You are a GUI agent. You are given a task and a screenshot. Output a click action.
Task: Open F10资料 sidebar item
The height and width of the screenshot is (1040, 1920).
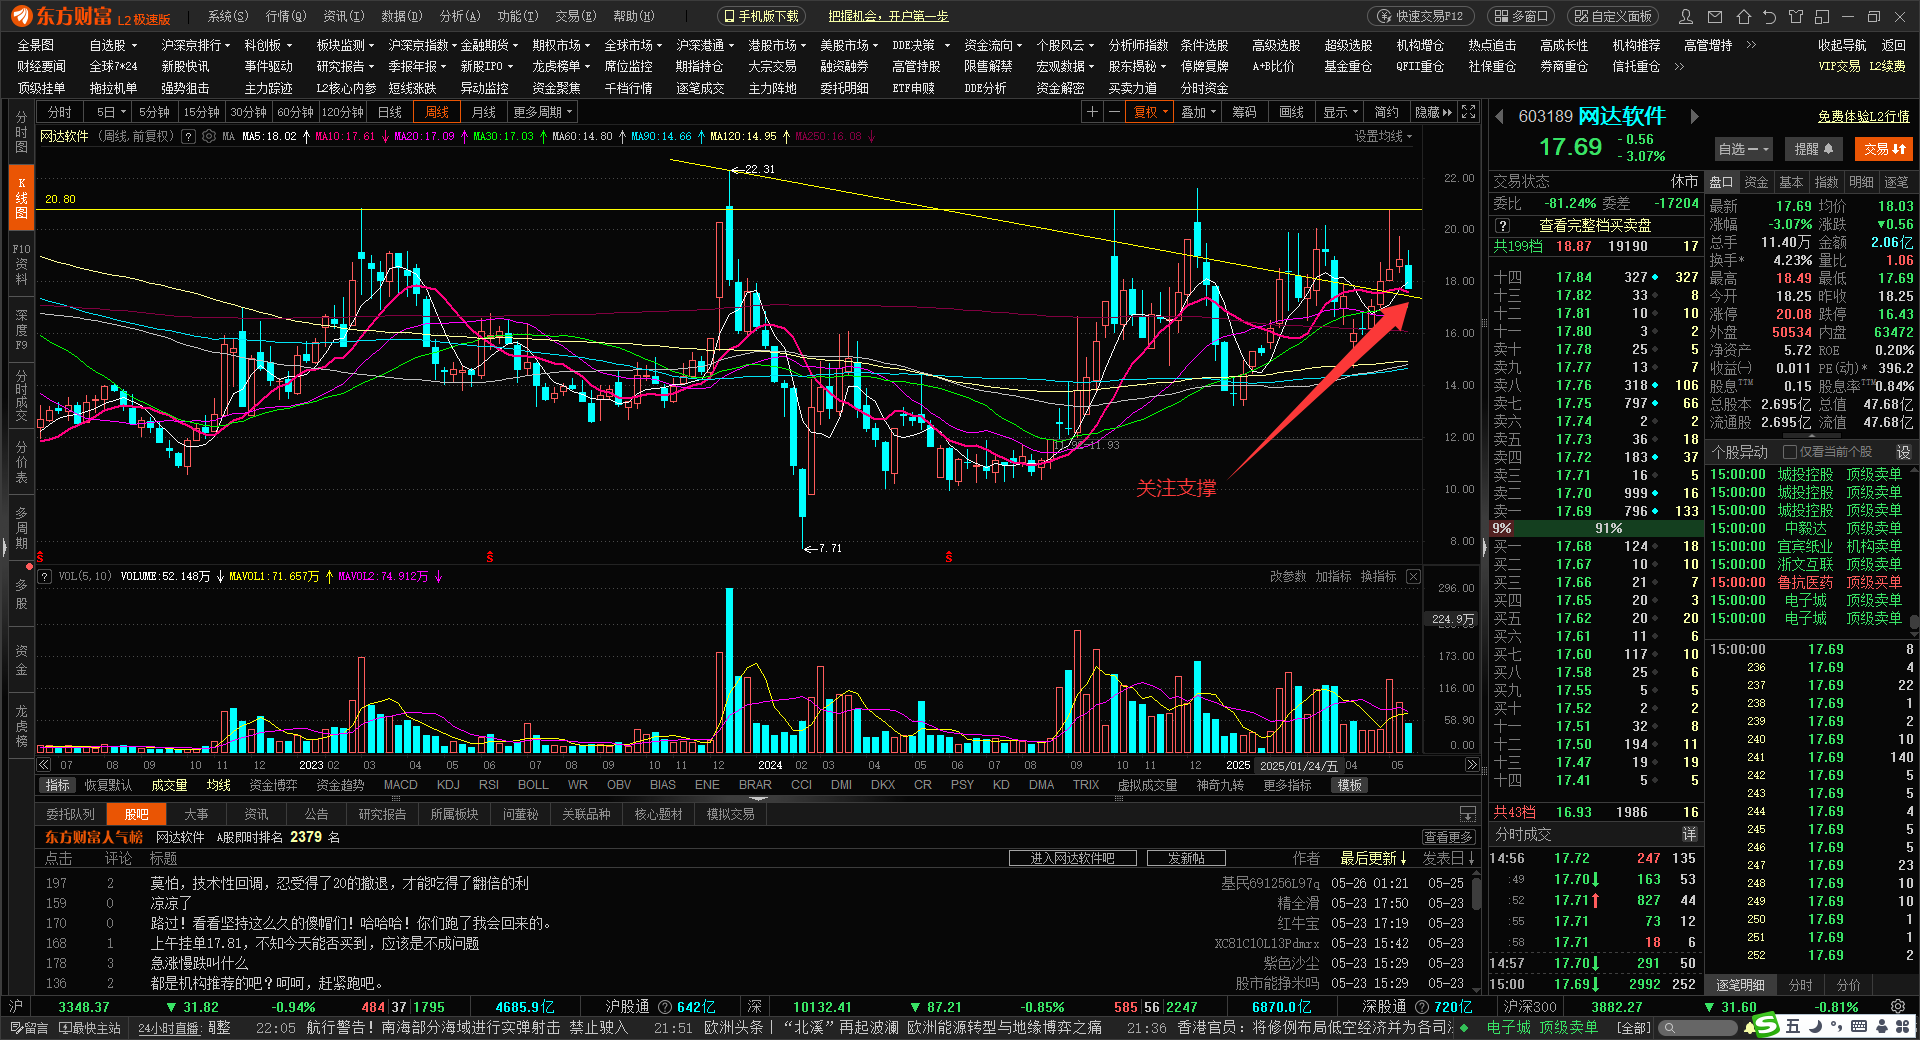click(21, 264)
